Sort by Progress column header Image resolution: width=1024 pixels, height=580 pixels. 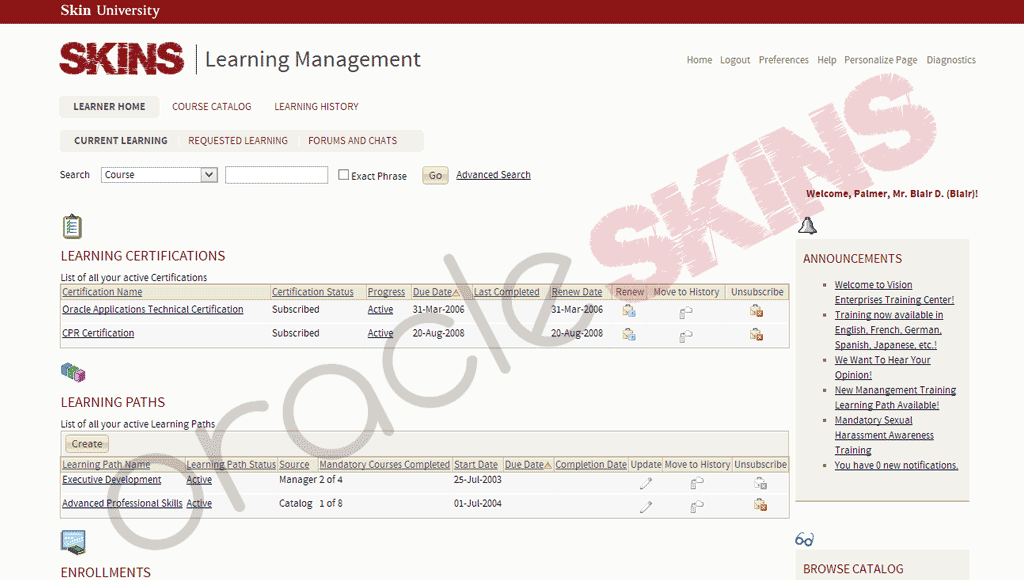click(386, 292)
